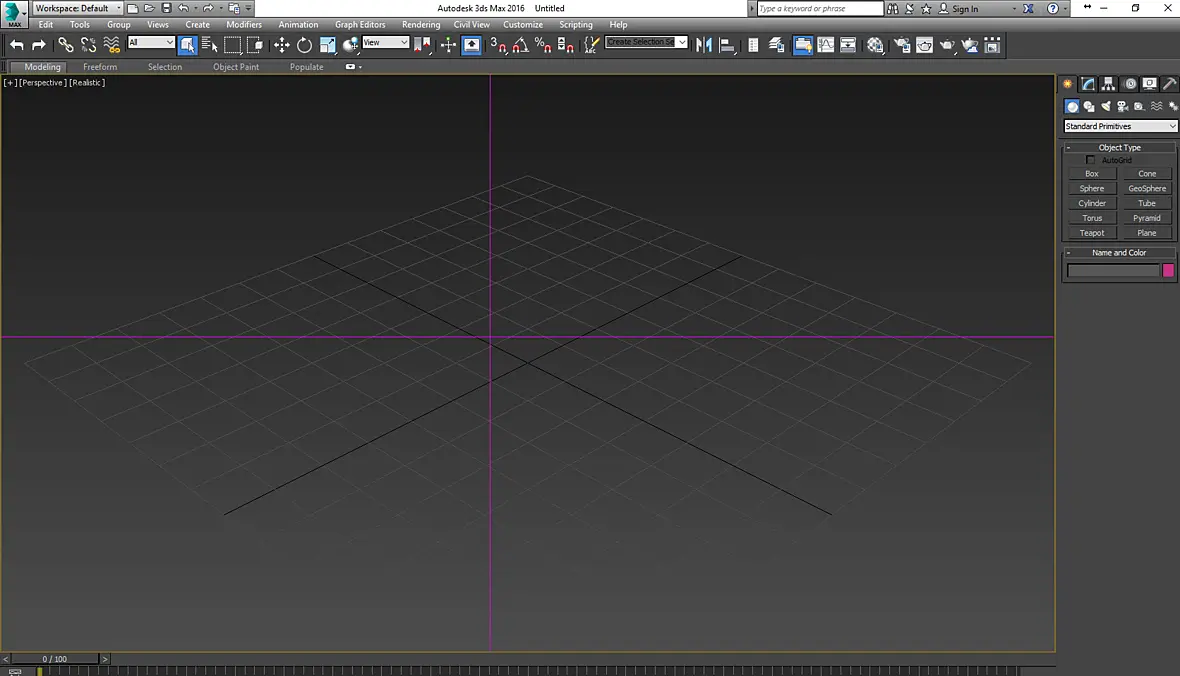The width and height of the screenshot is (1180, 676).
Task: Toggle the Angle Snap button
Action: (520, 45)
